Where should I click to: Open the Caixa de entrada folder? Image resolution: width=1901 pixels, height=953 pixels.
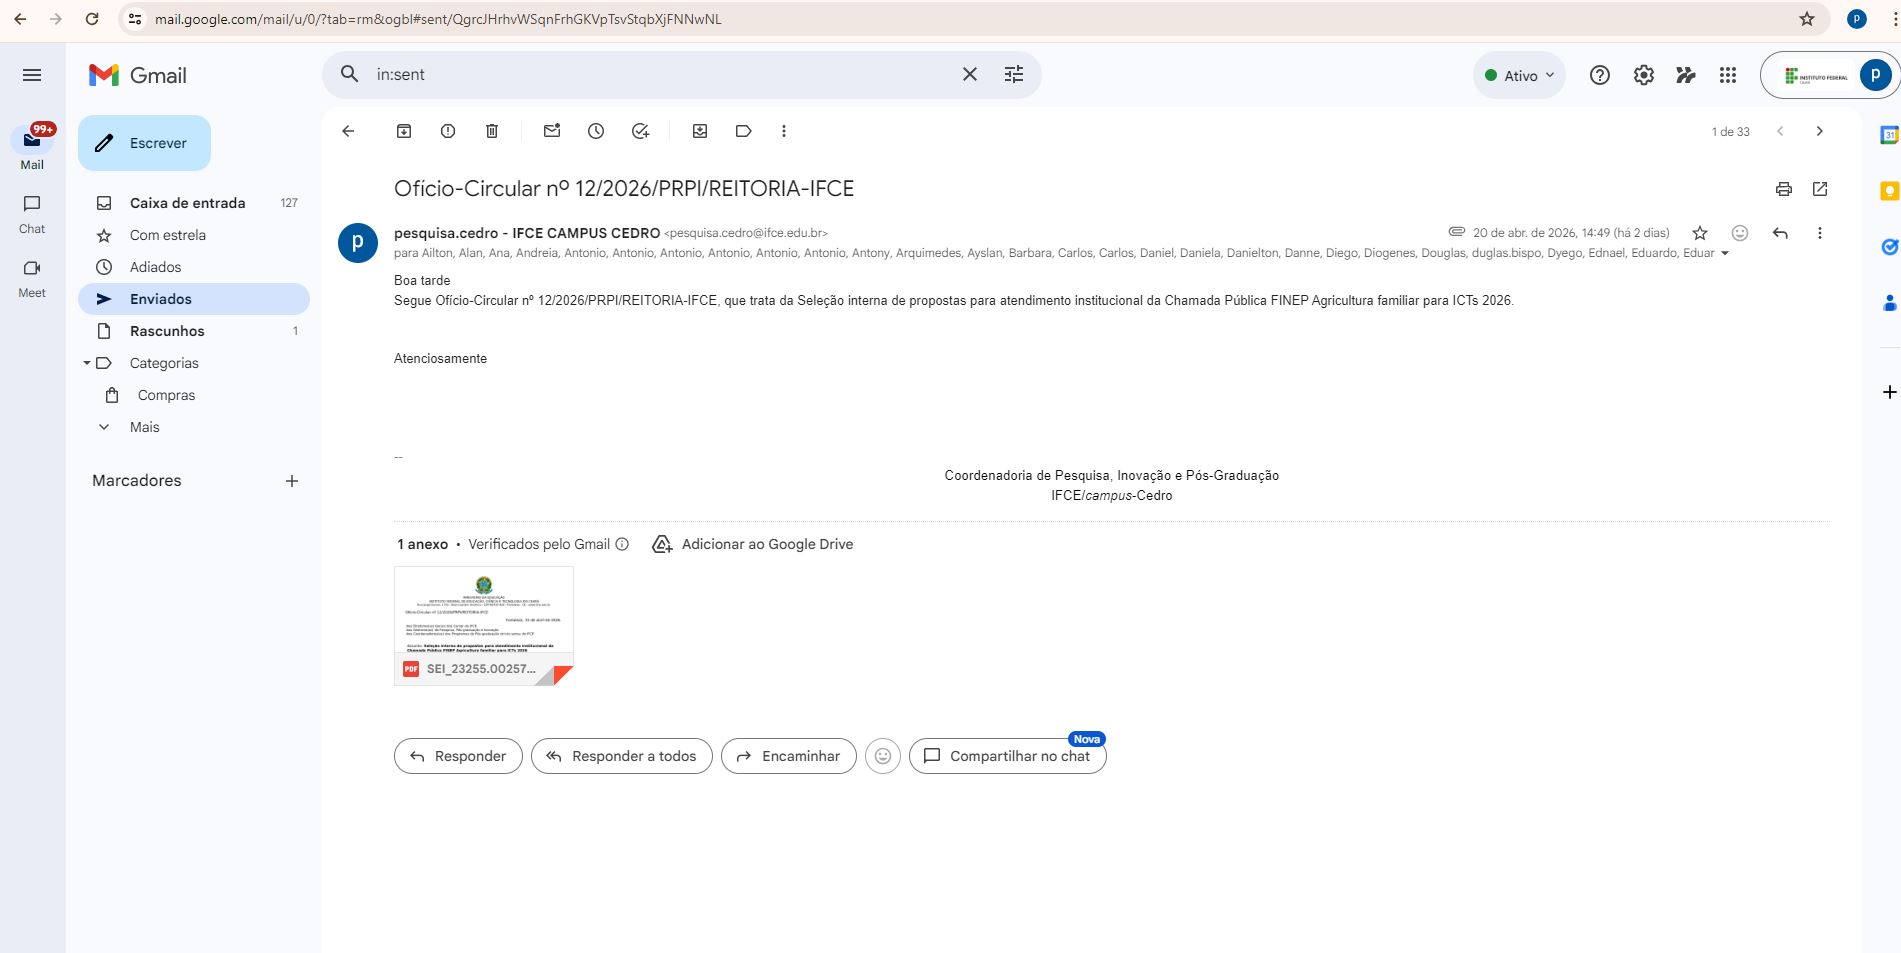coord(187,203)
